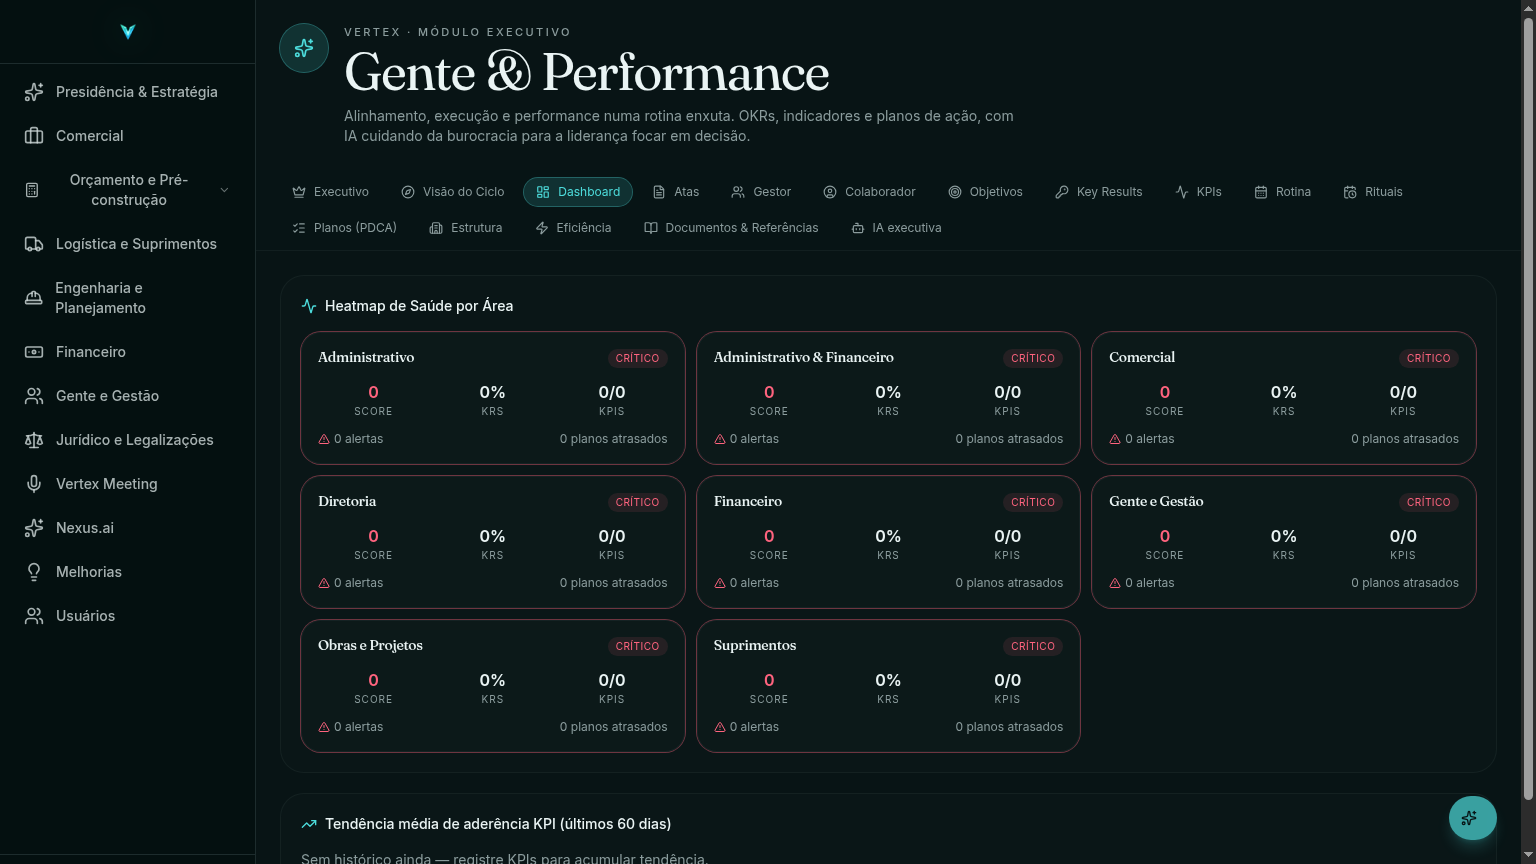The height and width of the screenshot is (864, 1536).
Task: Click the users icon beside Usuários
Action: pyautogui.click(x=34, y=616)
